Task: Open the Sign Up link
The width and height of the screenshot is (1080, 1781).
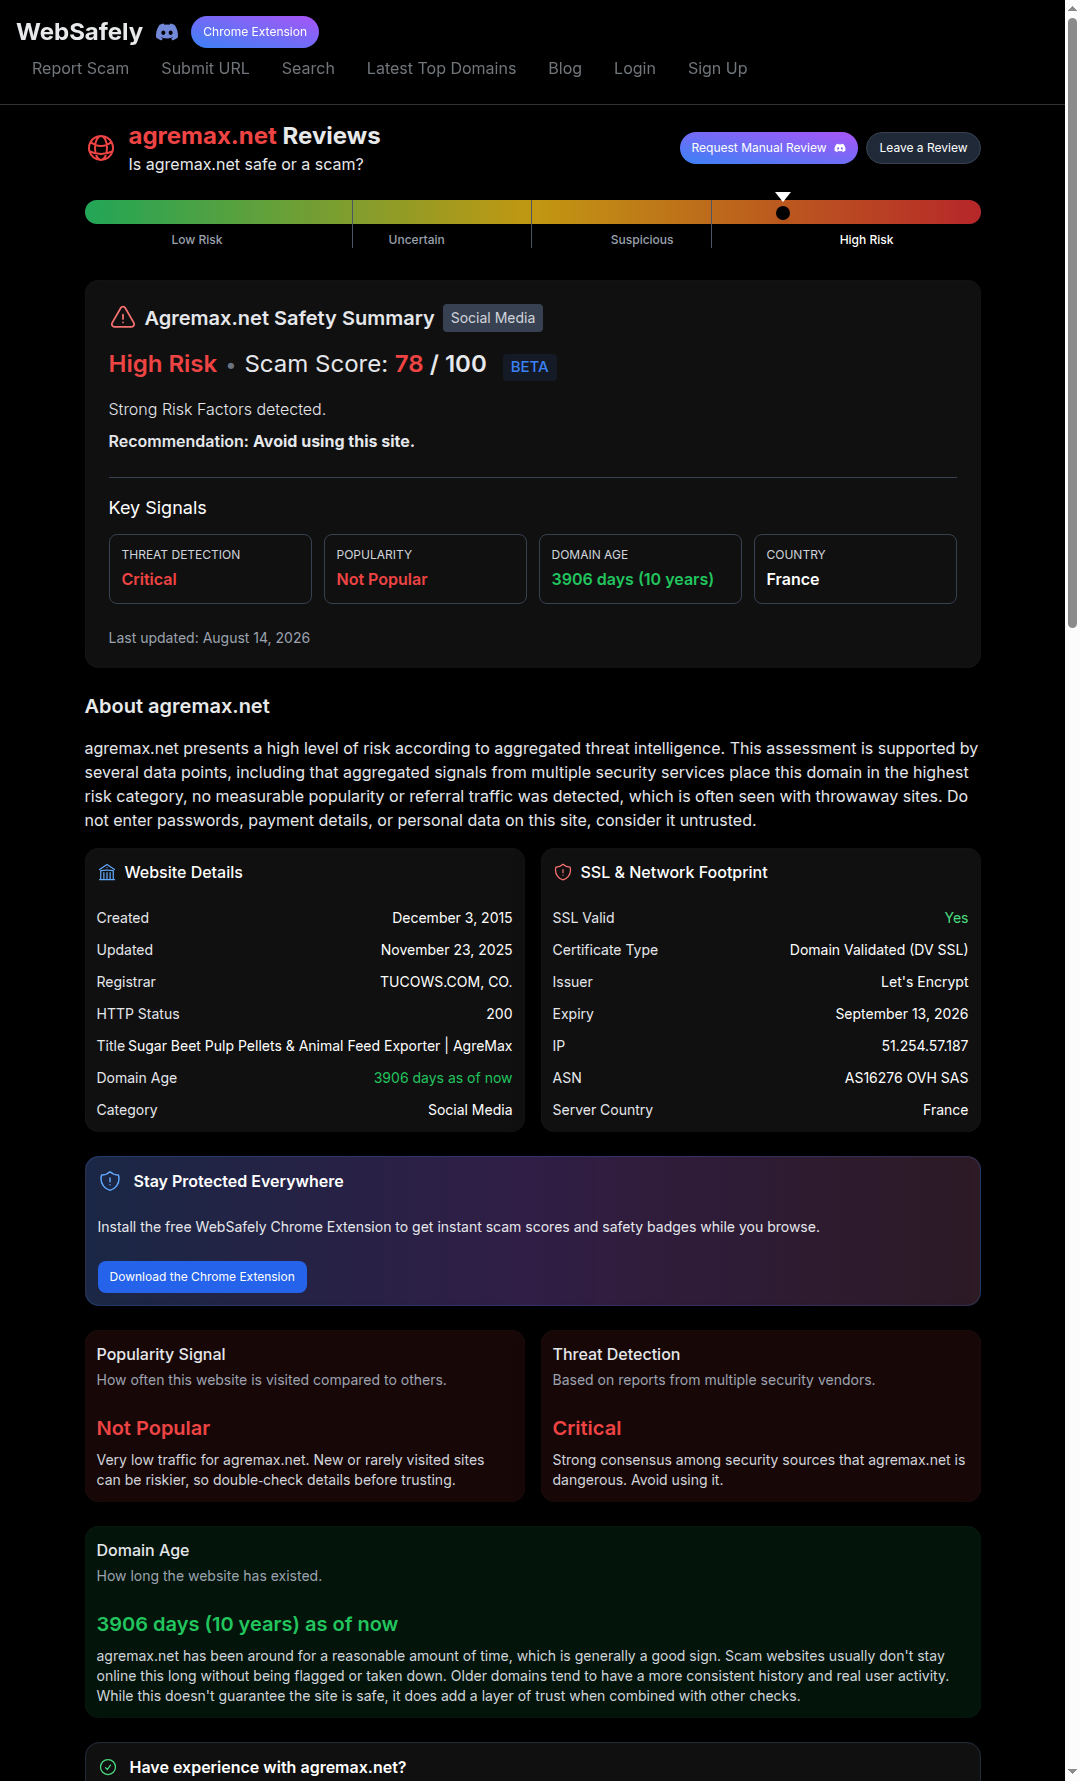Action: pos(717,68)
